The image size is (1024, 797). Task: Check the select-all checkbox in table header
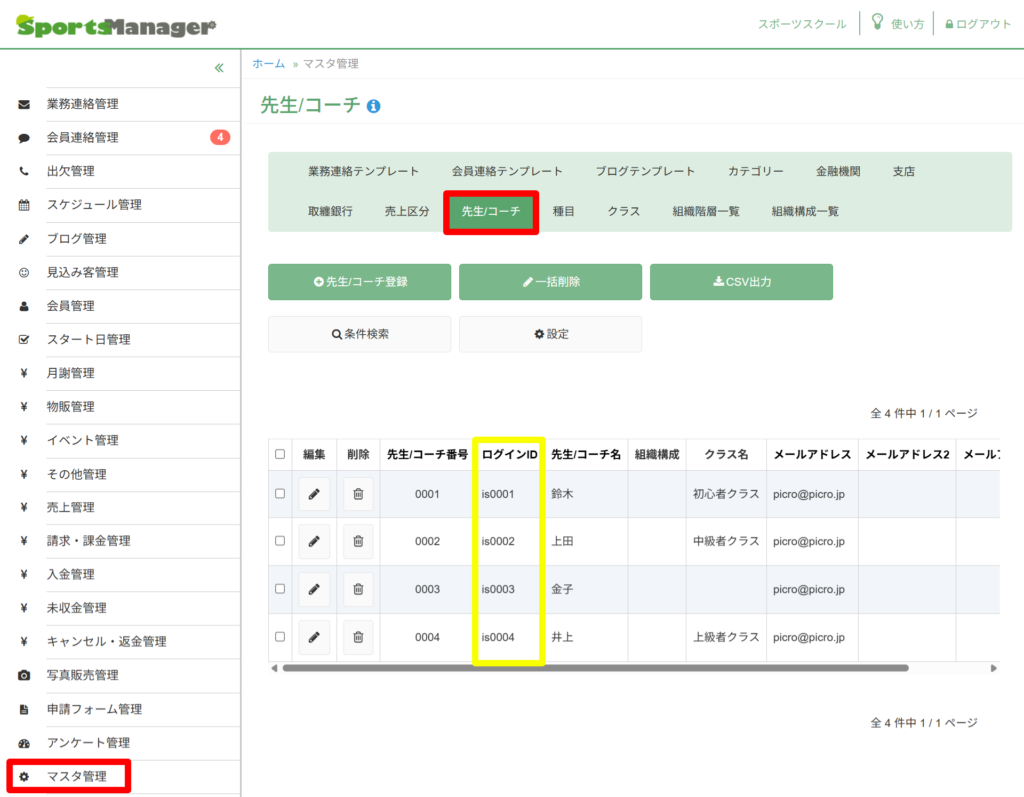tap(280, 454)
